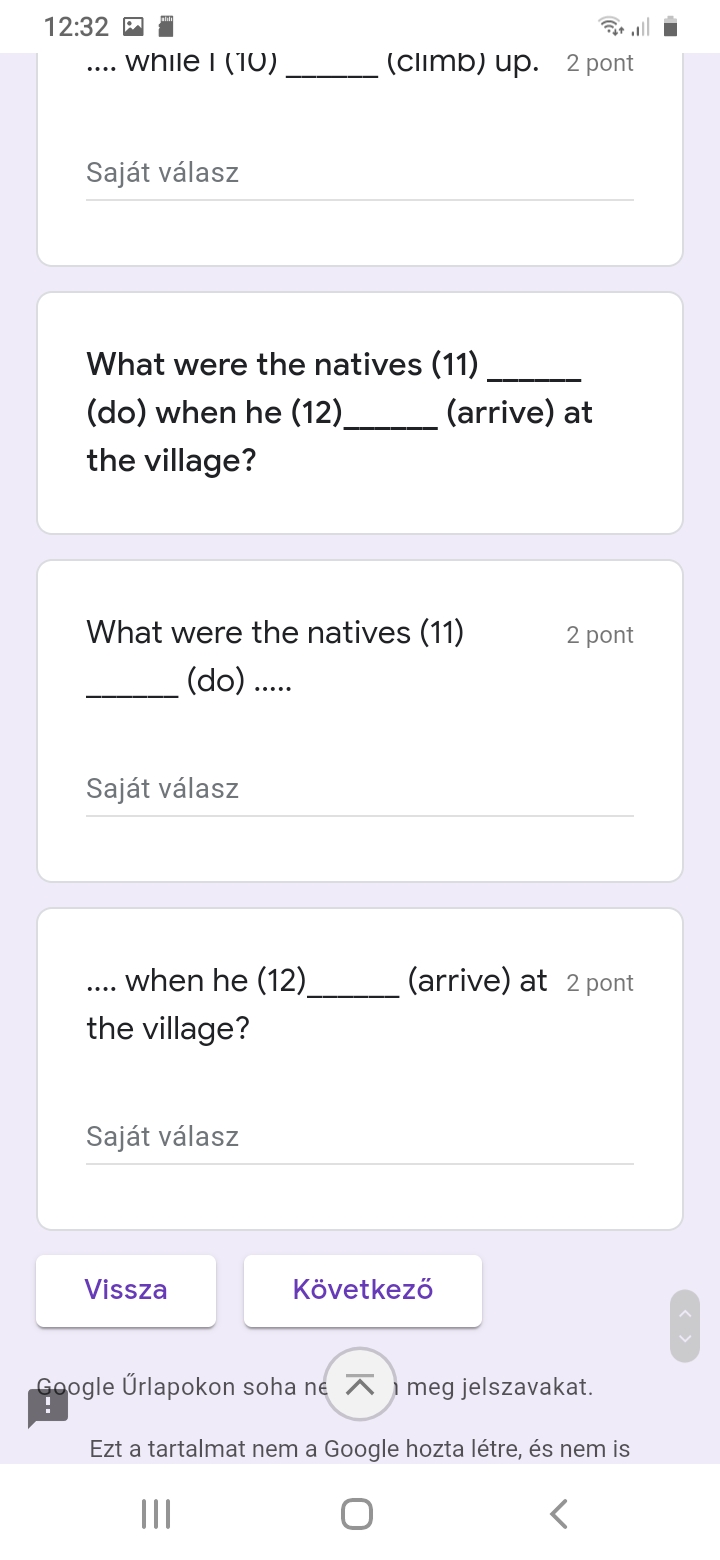
Task: Tap the down chevron on the scroll handle
Action: tap(685, 1339)
